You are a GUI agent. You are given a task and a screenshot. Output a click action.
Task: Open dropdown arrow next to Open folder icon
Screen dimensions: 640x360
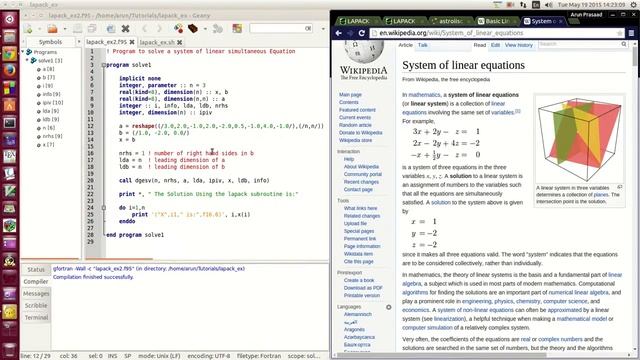click(x=65, y=29)
